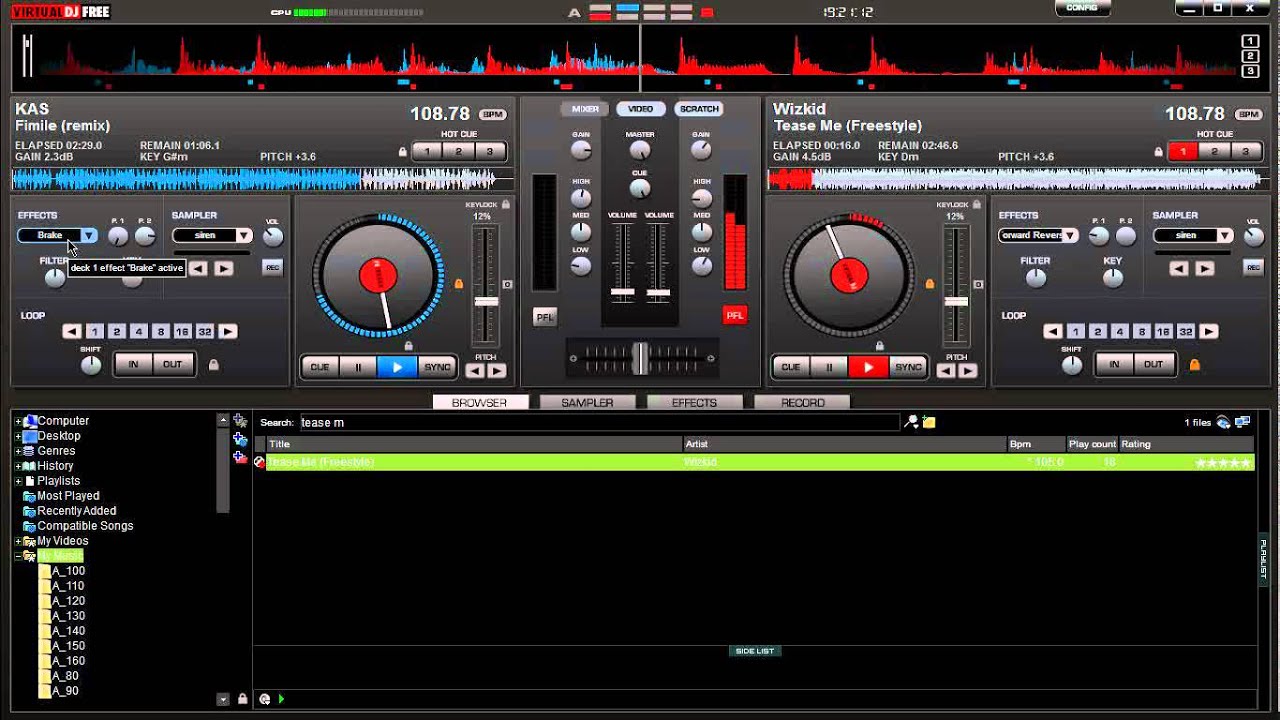1280x720 pixels.
Task: Click deck 1 pitch bend right arrow
Action: point(497,371)
